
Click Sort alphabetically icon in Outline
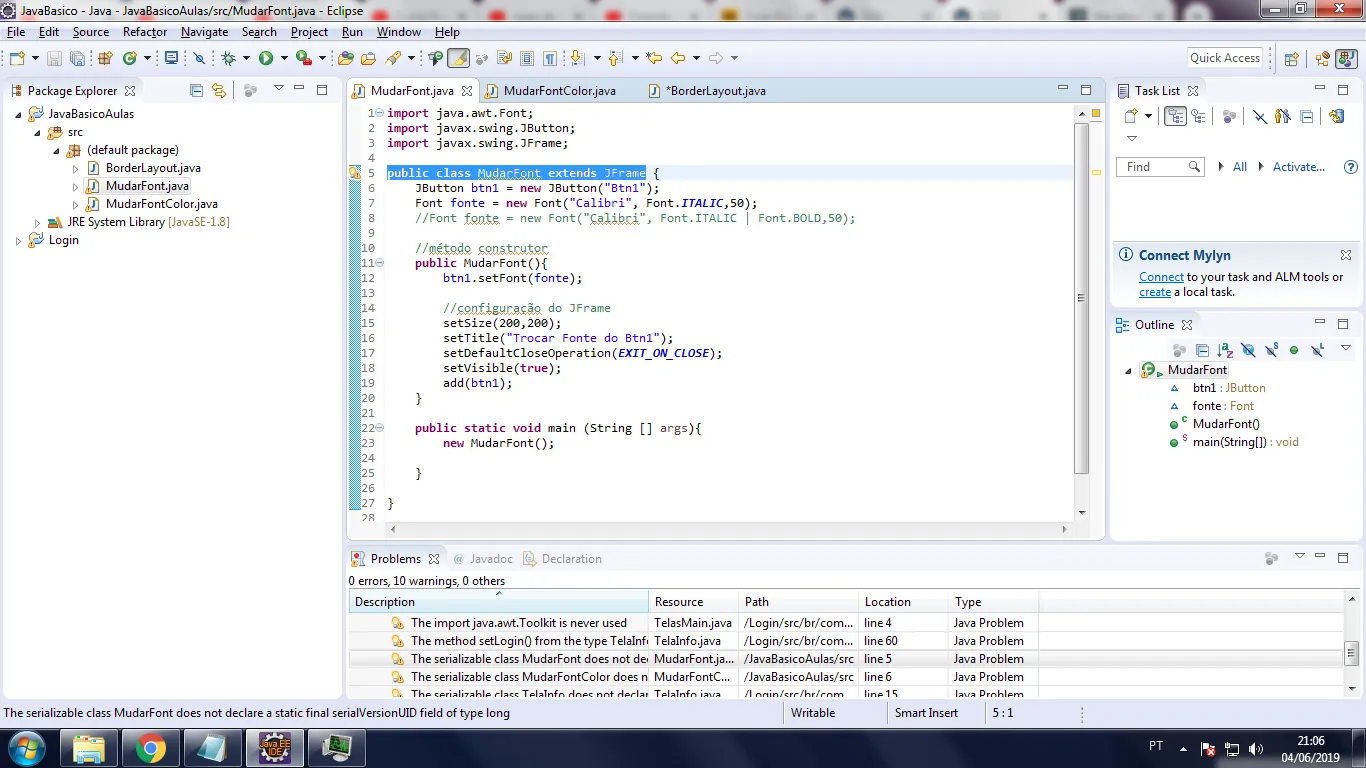[1225, 350]
